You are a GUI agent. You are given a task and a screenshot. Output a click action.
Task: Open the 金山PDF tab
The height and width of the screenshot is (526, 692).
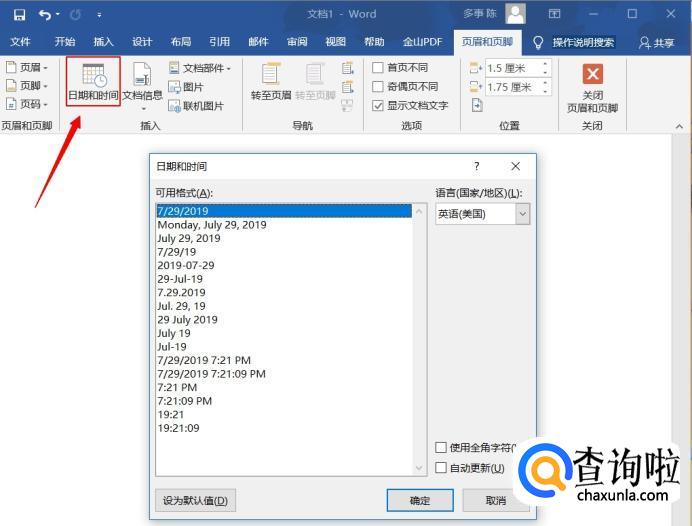click(422, 42)
